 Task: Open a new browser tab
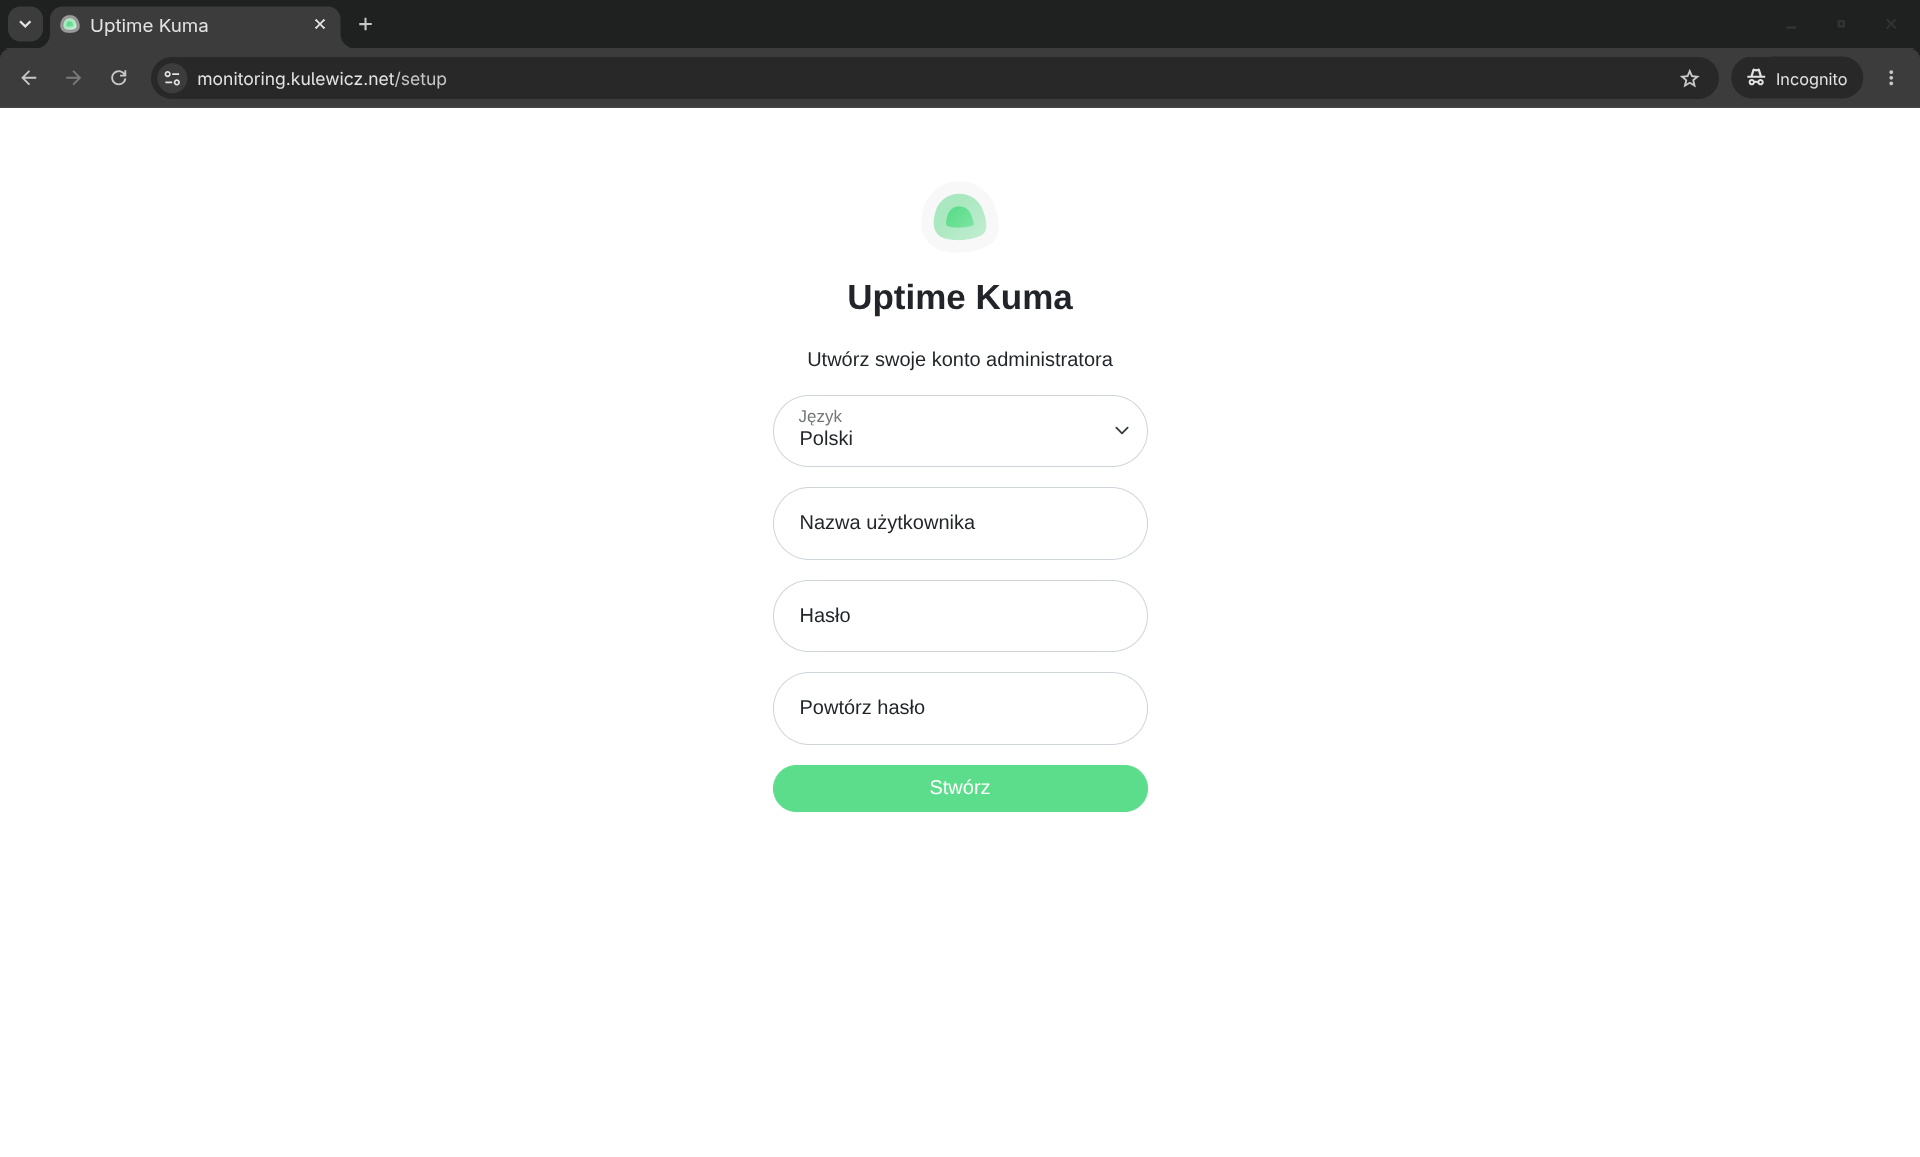pos(365,24)
